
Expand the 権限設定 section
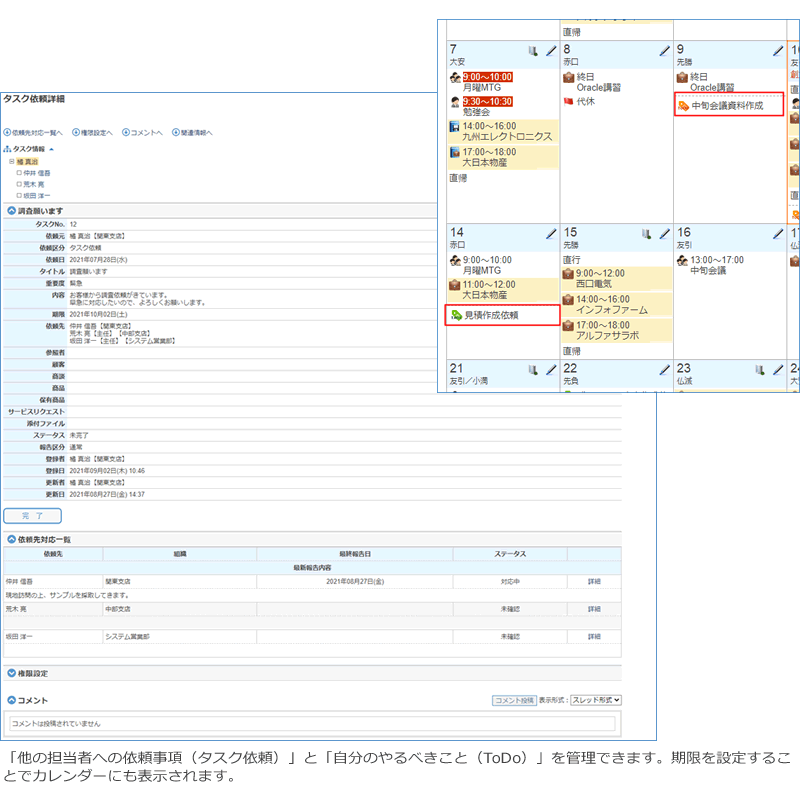click(x=11, y=674)
